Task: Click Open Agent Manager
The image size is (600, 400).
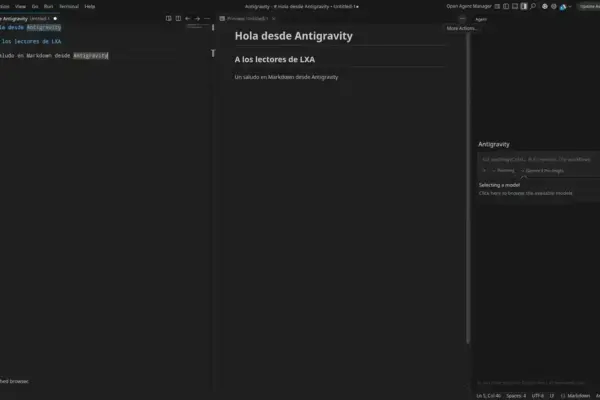Action: [469, 6]
